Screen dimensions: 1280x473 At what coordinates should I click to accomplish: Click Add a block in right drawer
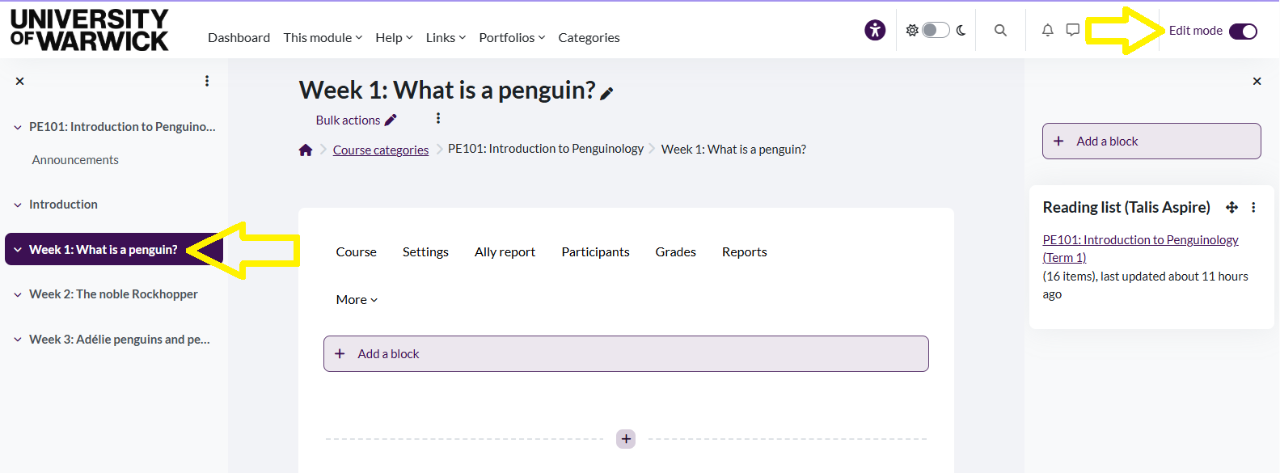click(1152, 141)
